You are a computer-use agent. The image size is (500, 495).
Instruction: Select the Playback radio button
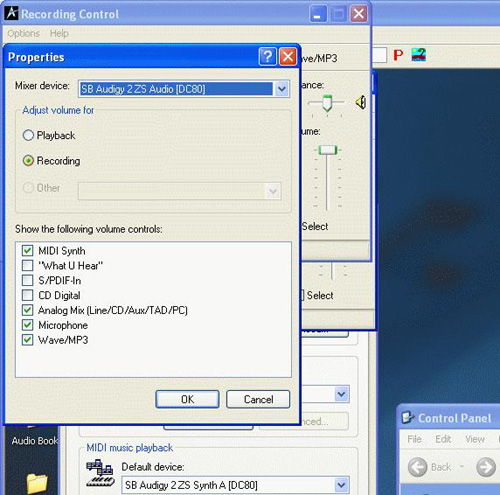pos(28,135)
